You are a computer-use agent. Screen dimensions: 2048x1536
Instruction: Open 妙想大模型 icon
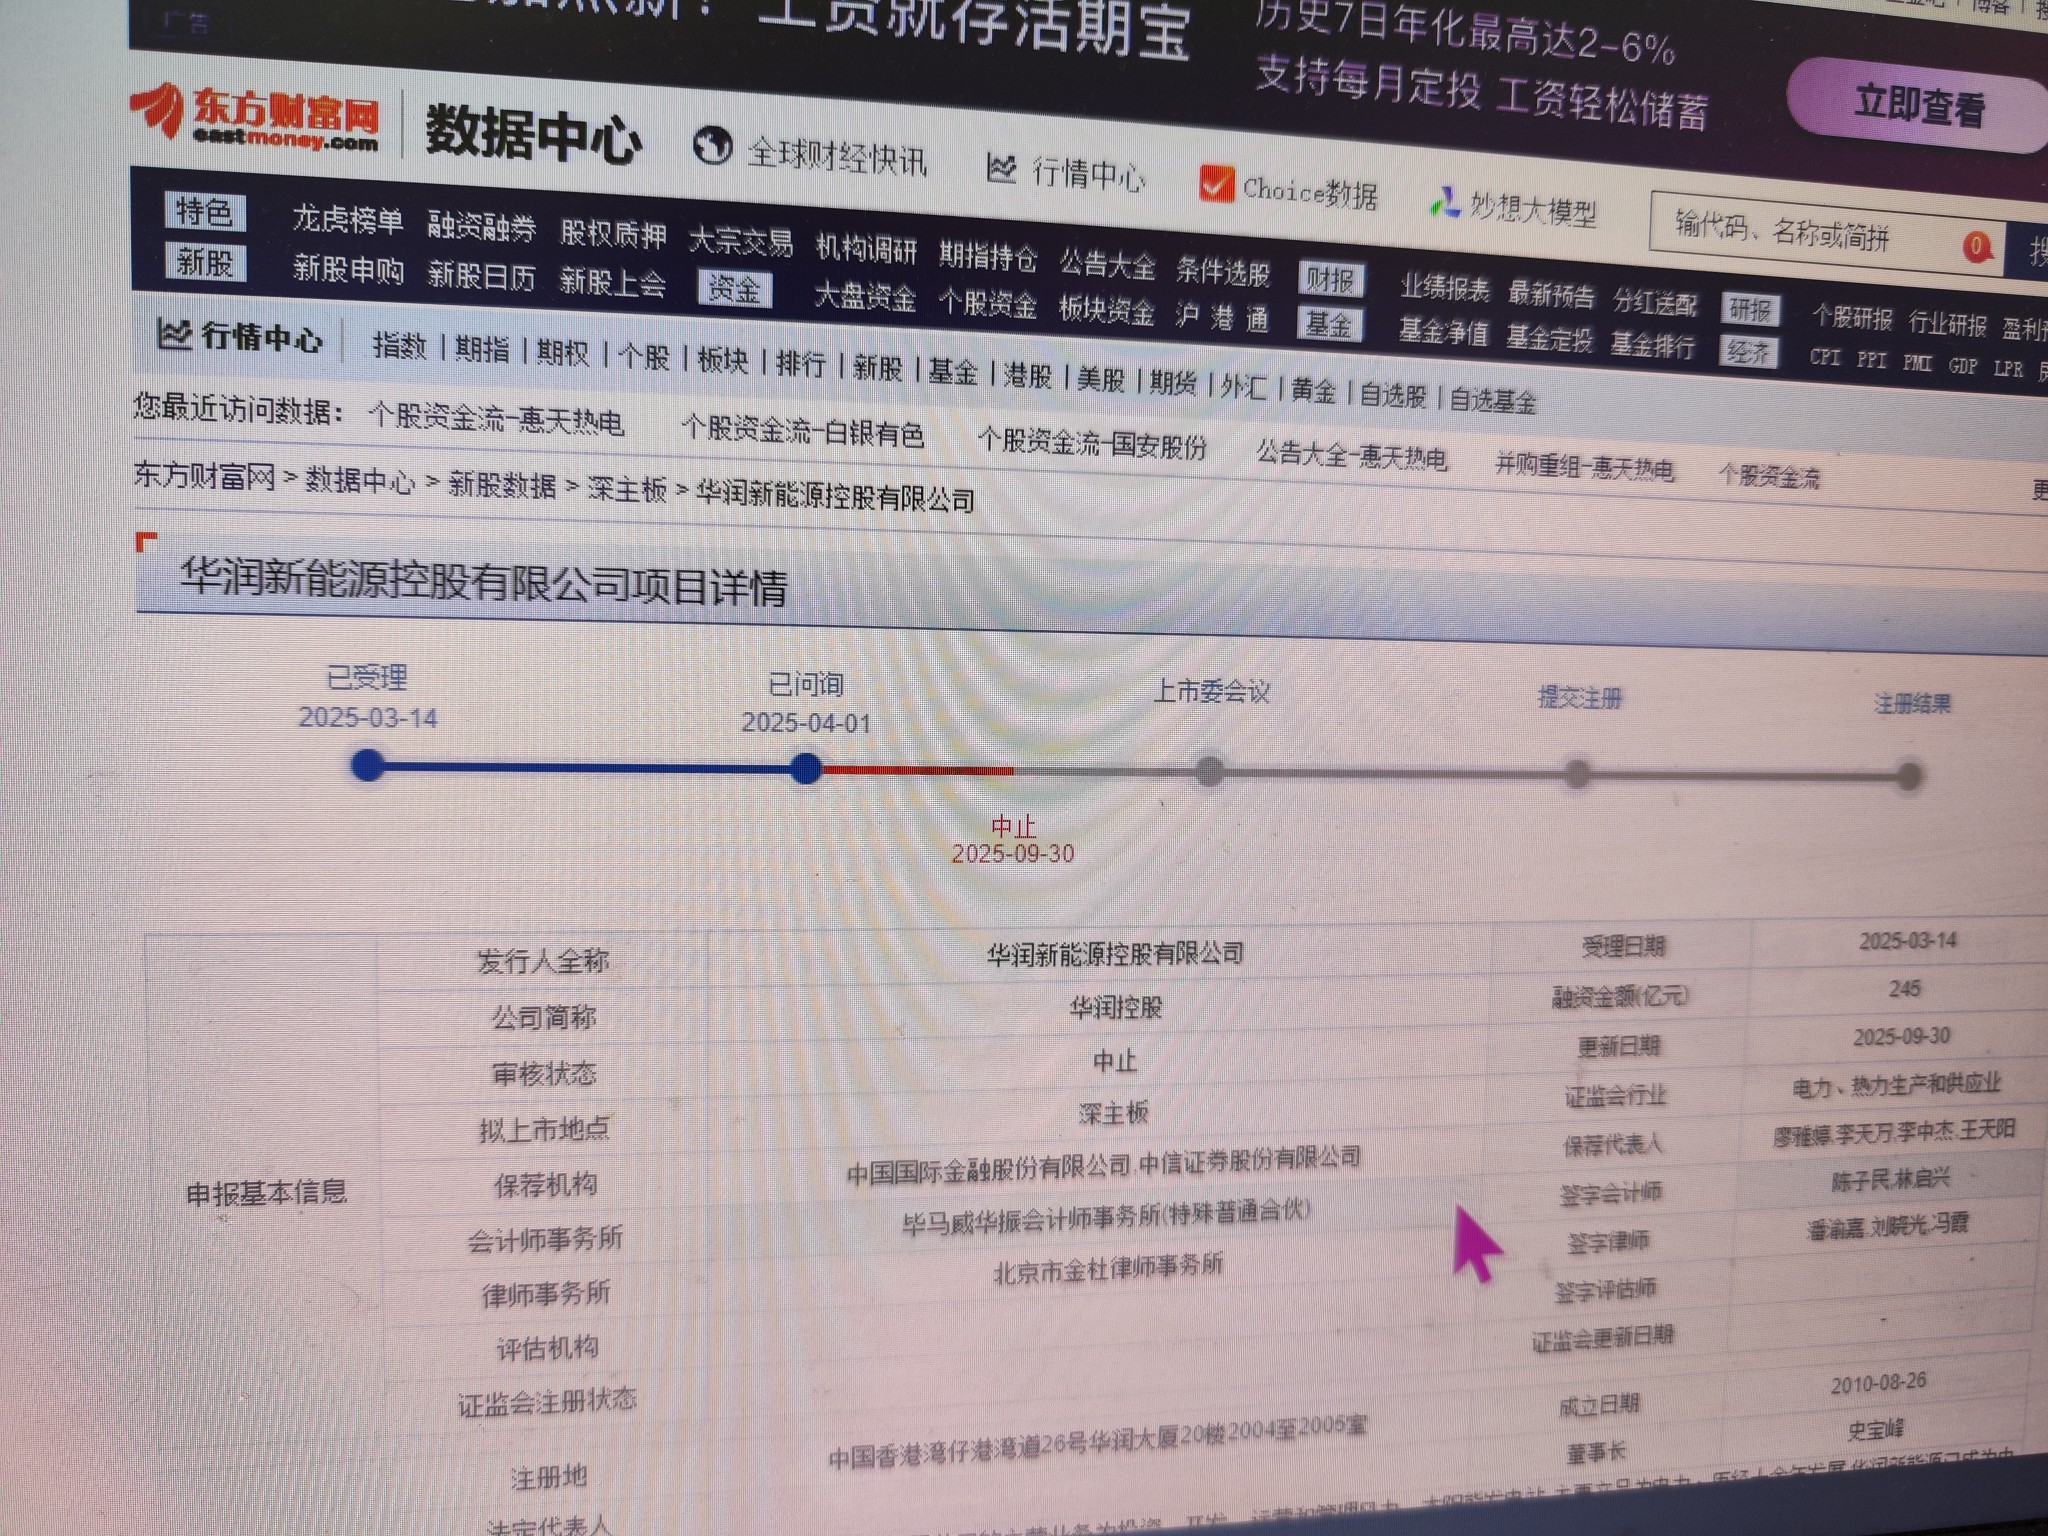tap(1444, 202)
